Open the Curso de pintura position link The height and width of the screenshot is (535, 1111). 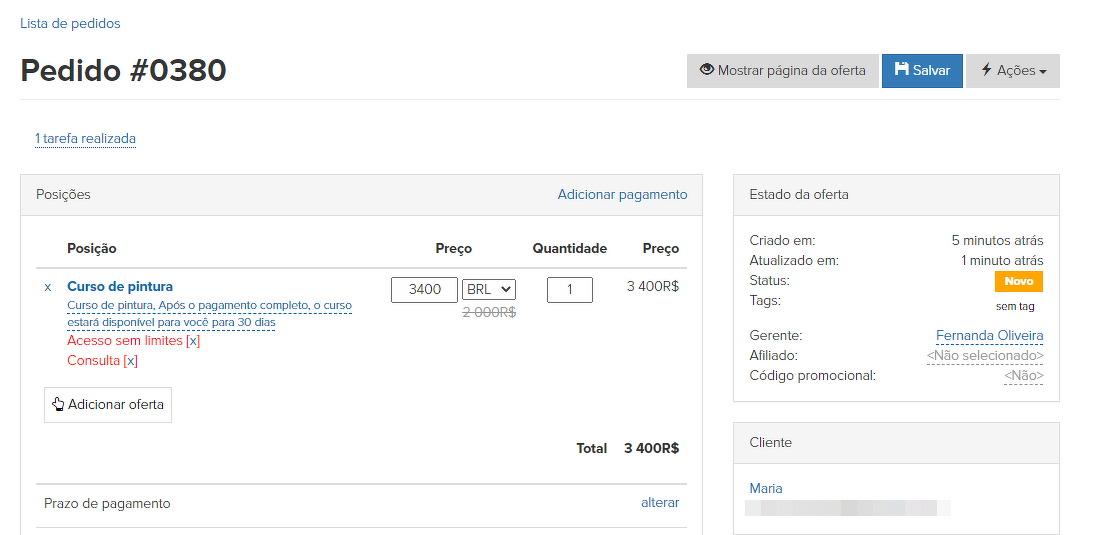(120, 287)
